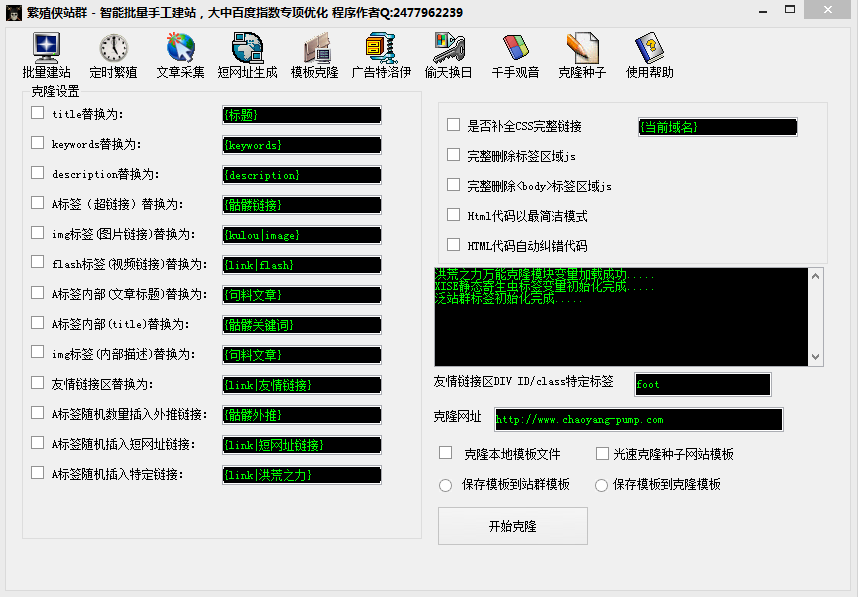858x597 pixels.
Task: Enable keywords替换为 checkbox
Action: pyautogui.click(x=38, y=143)
